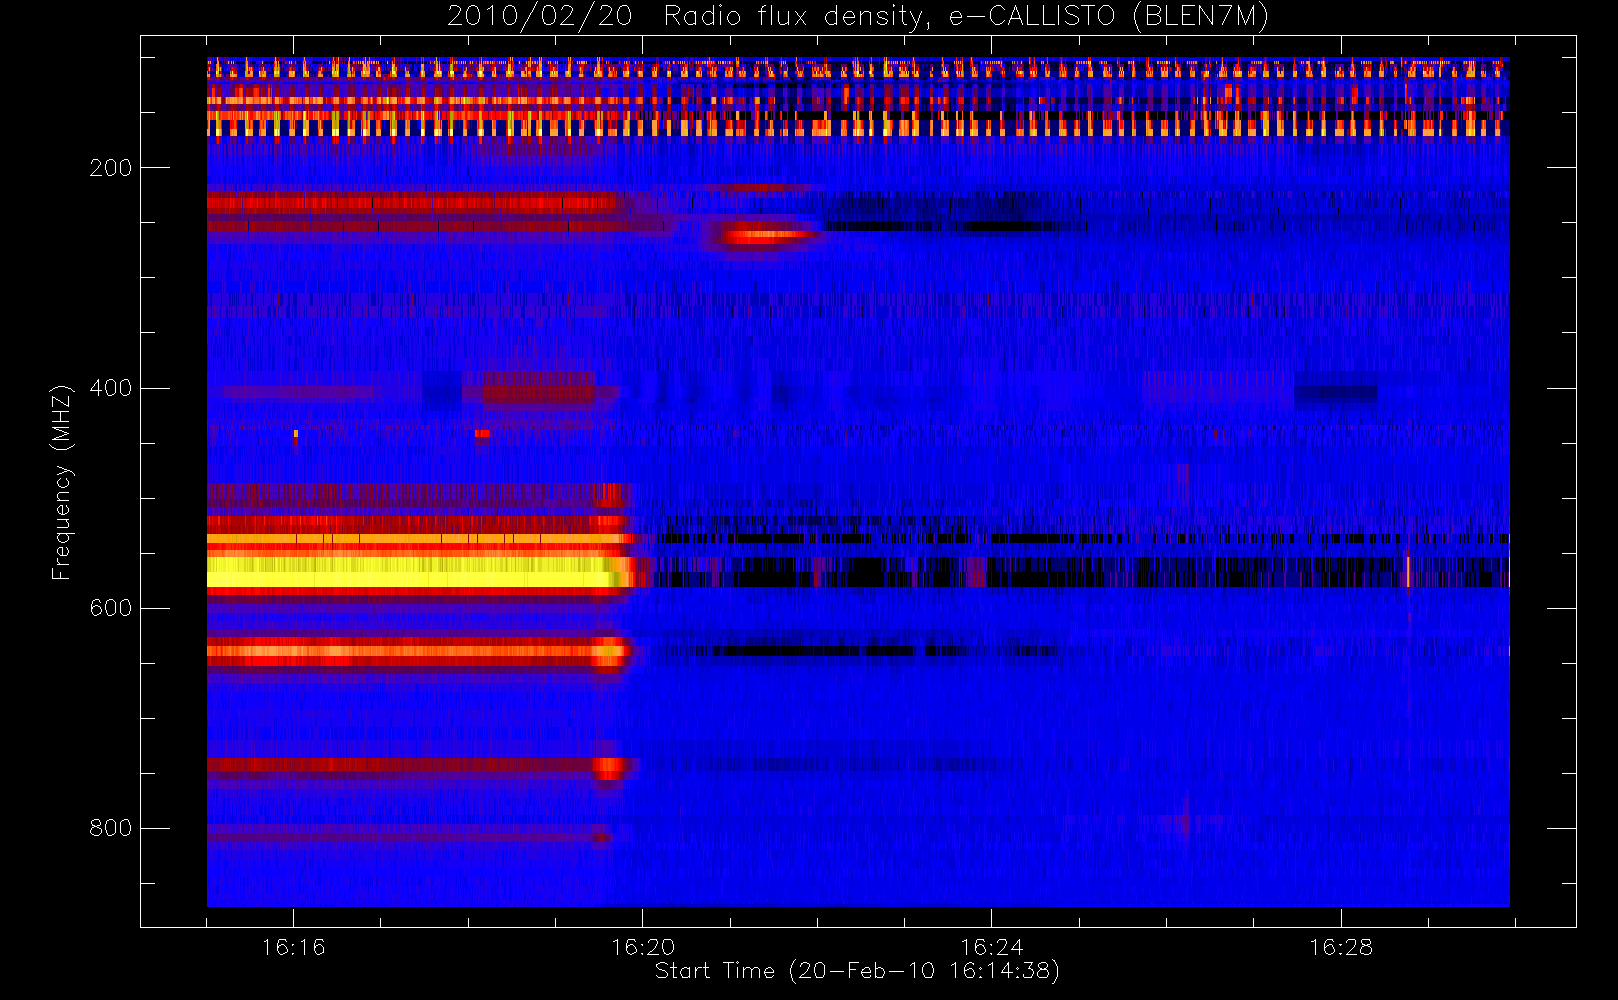
Task: Click the dark red patch near 400 MHz at 16:18
Action: (539, 390)
